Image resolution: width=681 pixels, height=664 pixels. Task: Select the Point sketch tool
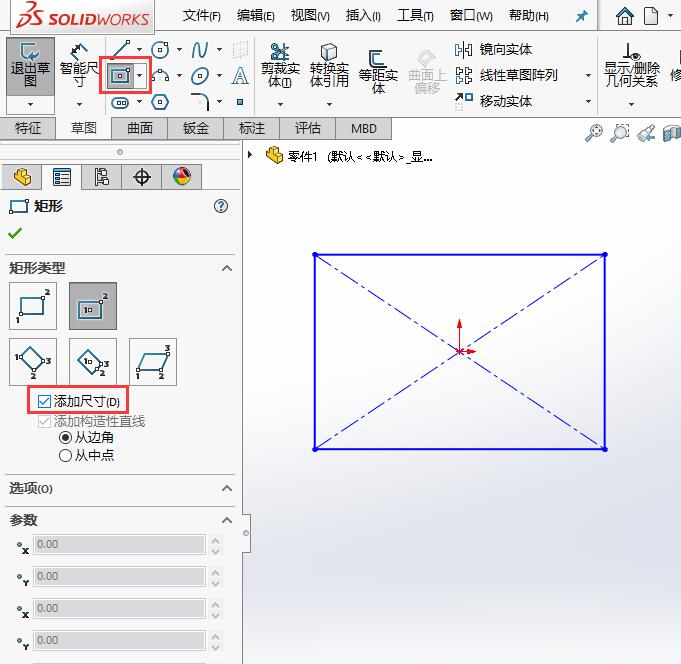point(240,102)
